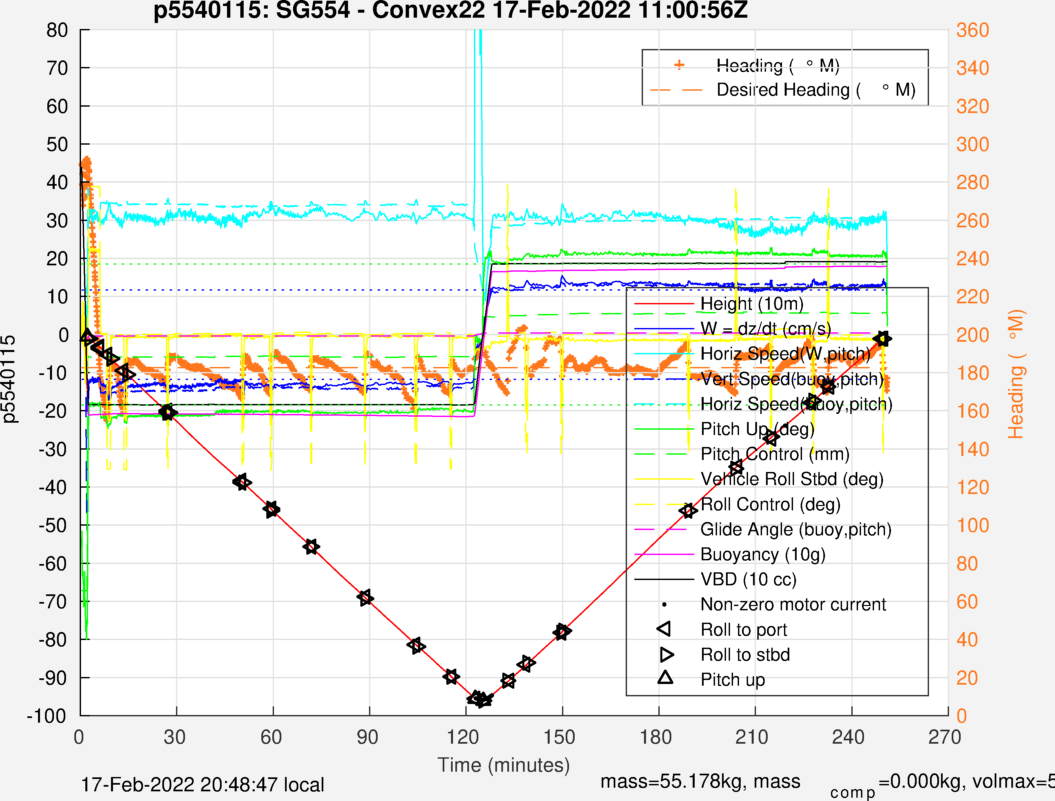Select the black VBD (10 cc) legend line sample
Viewport: 1055px width, 801px height.
pyautogui.click(x=664, y=579)
